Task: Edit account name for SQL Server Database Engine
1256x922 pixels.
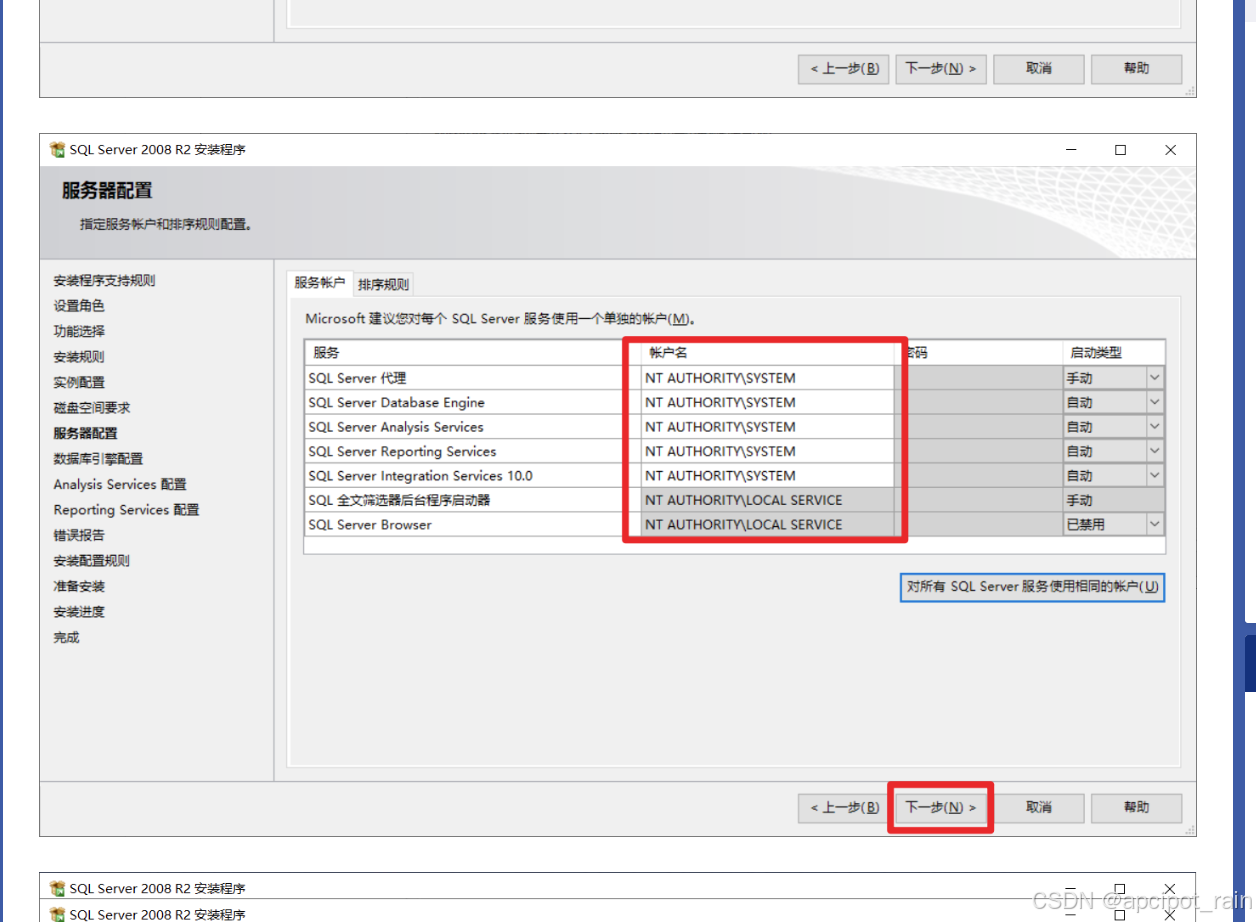Action: point(768,402)
